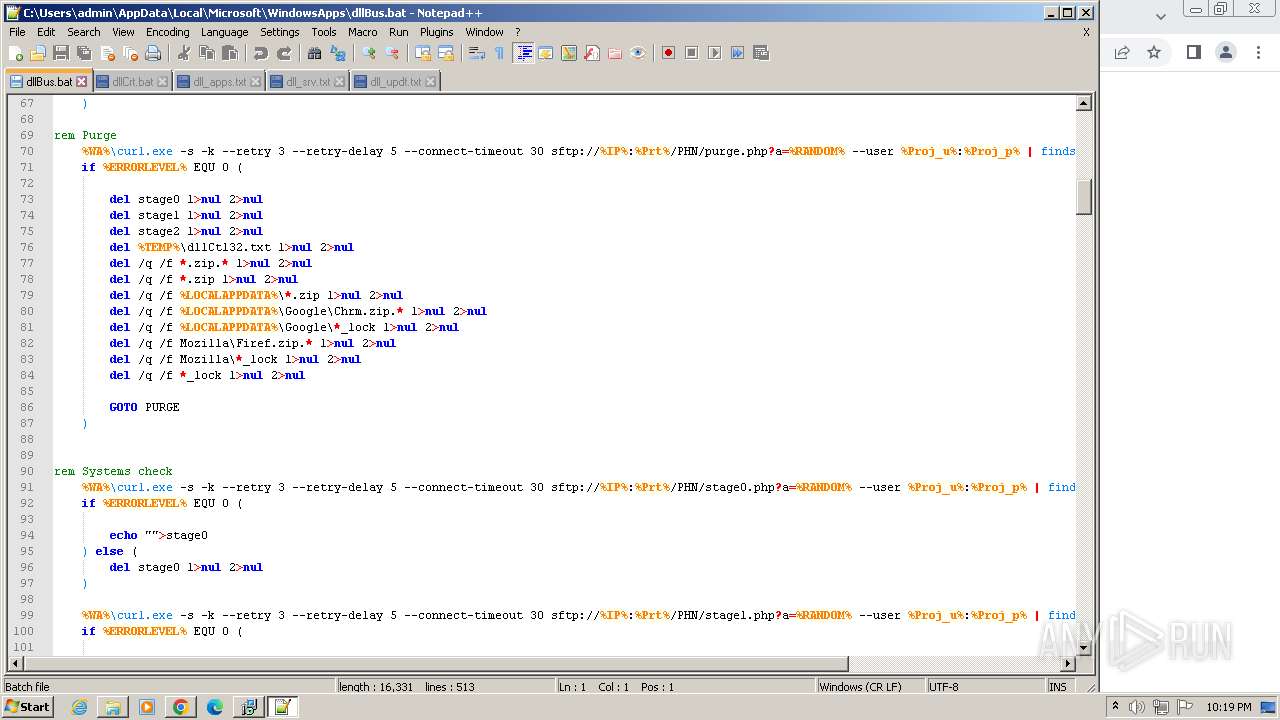Click the Windows Start button

27,707
